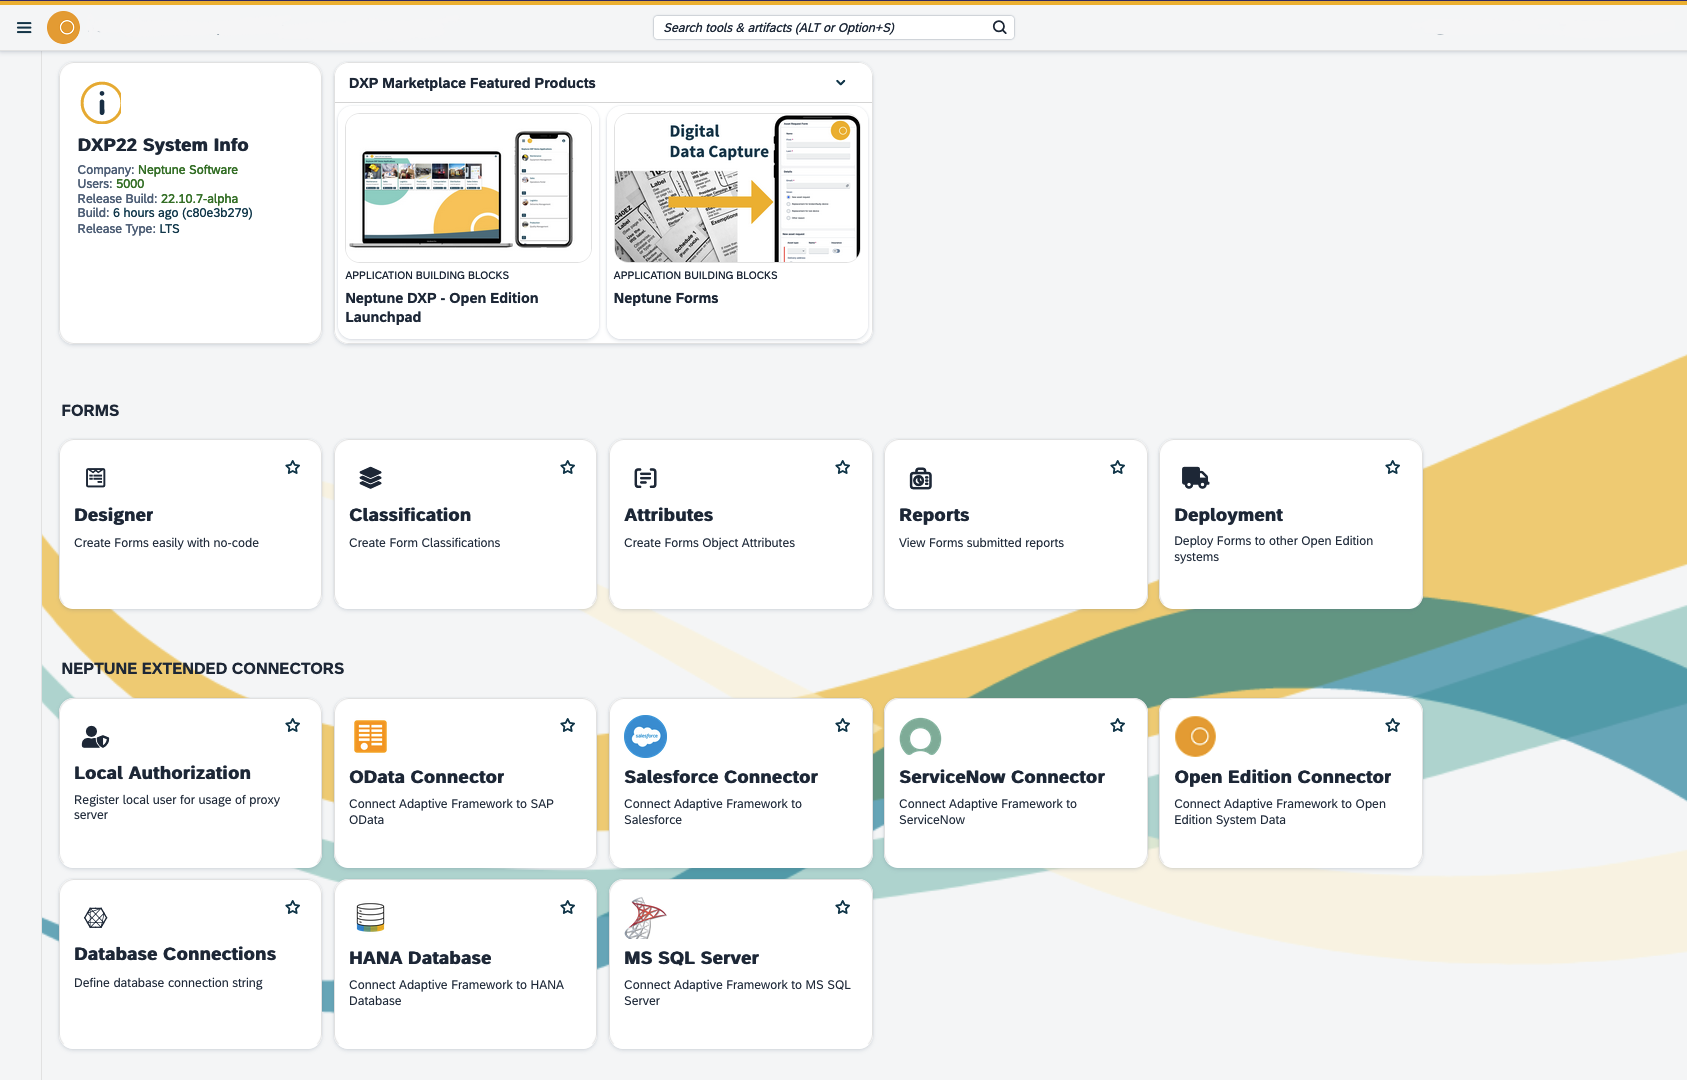
Task: Click the NEPTUNE EXTENDED CONNECTORS heading
Action: tap(203, 669)
